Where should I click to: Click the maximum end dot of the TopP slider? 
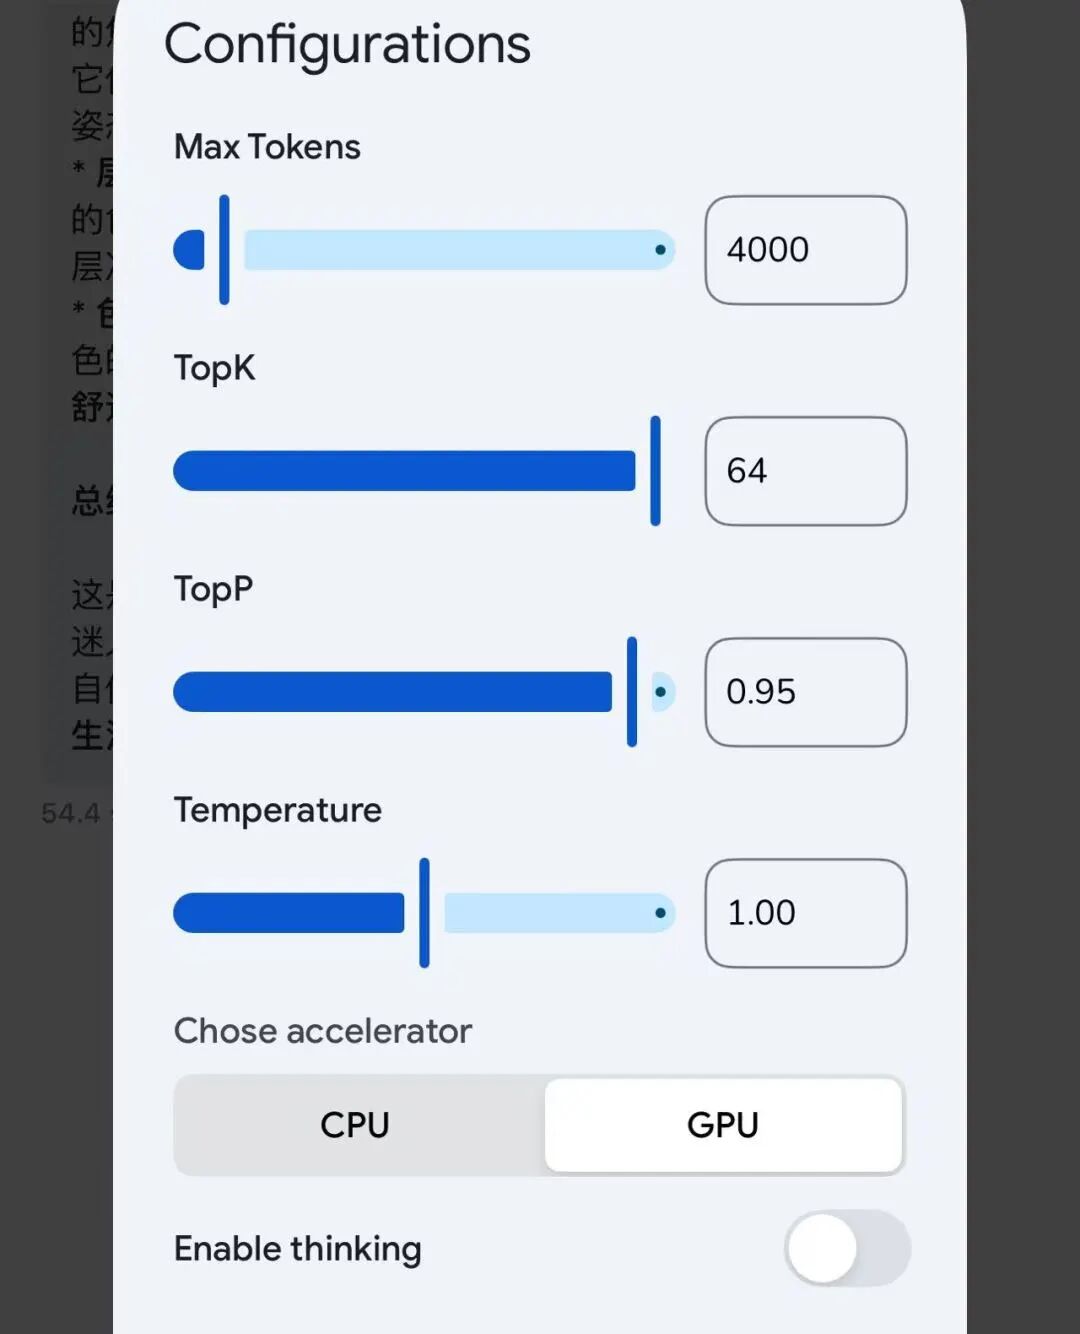coord(660,692)
